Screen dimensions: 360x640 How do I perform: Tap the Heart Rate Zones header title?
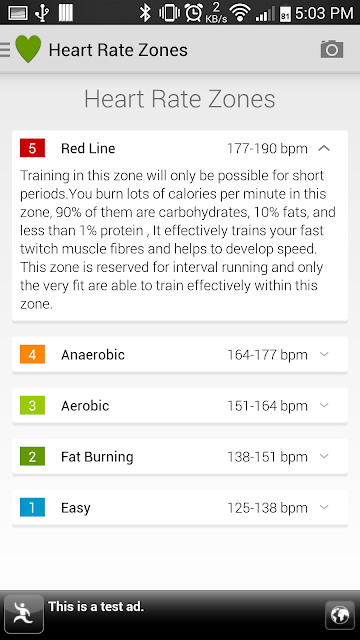pos(118,50)
